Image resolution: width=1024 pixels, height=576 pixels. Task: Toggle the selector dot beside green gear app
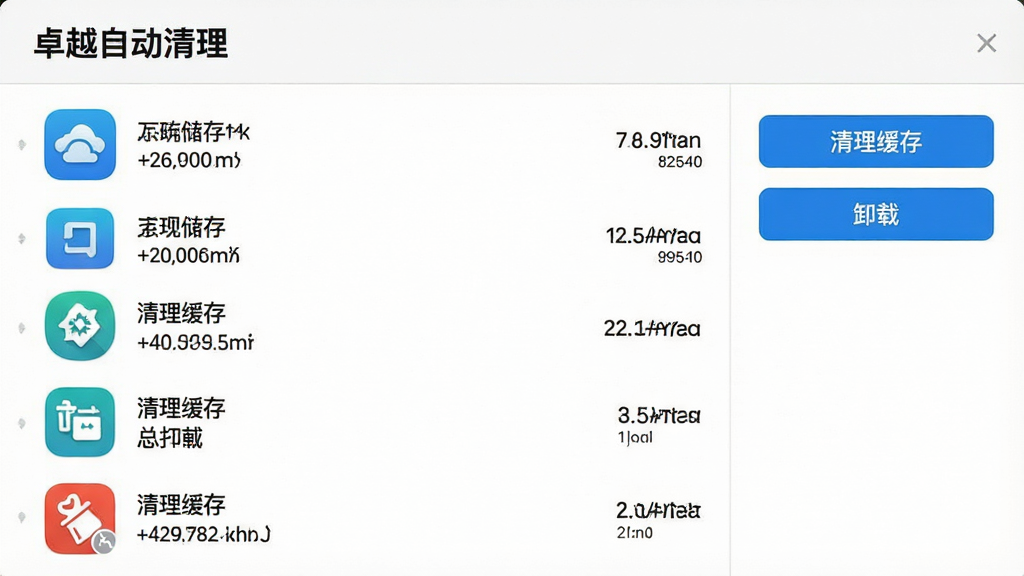[x=22, y=327]
